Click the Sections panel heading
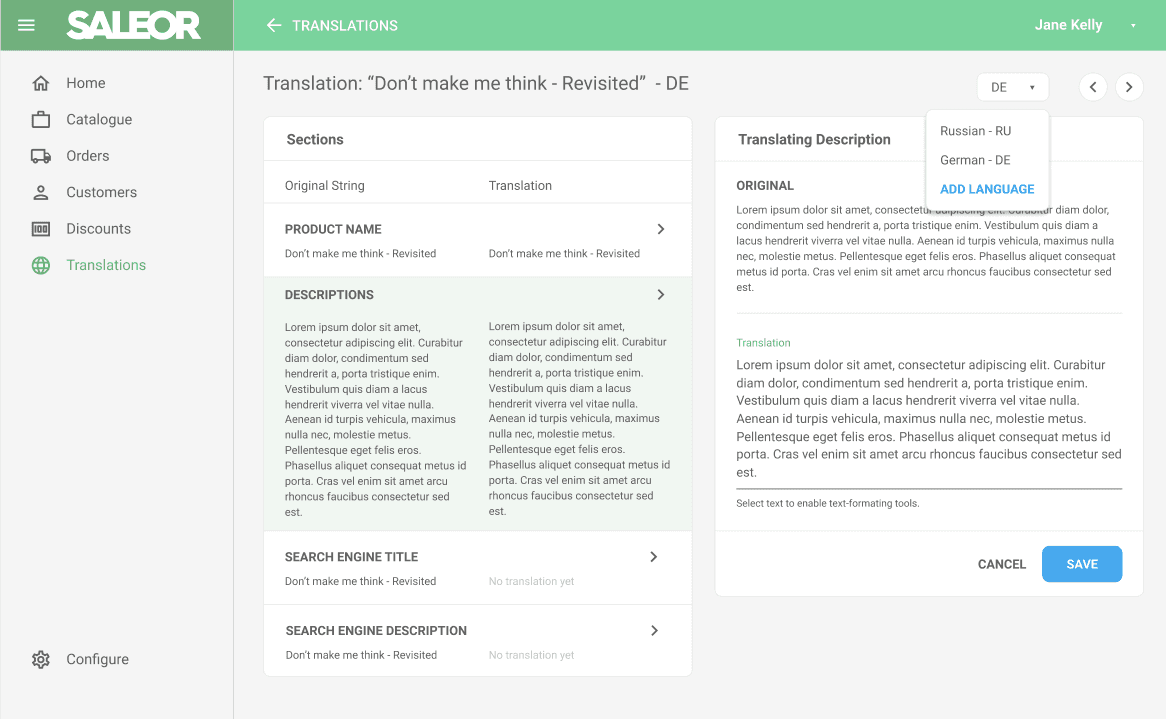 click(315, 139)
